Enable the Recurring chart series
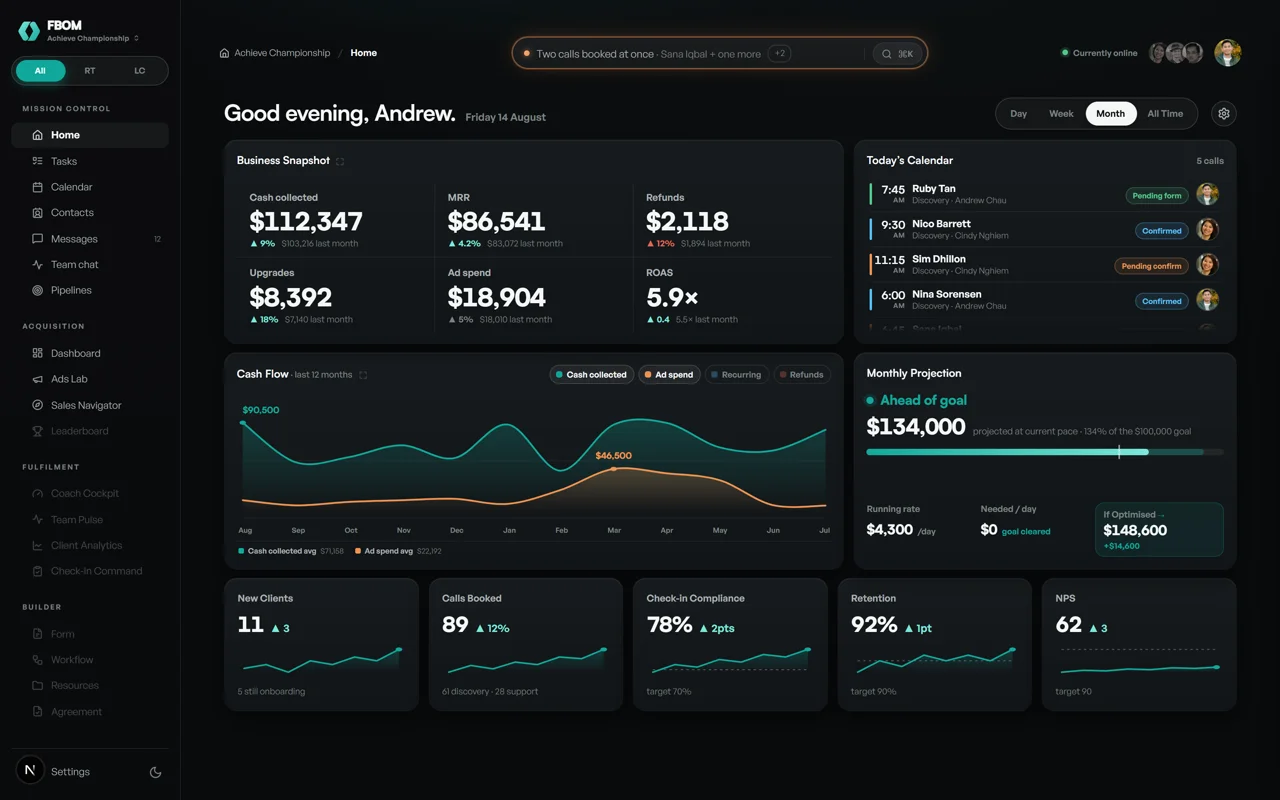Viewport: 1280px width, 800px height. [x=735, y=375]
